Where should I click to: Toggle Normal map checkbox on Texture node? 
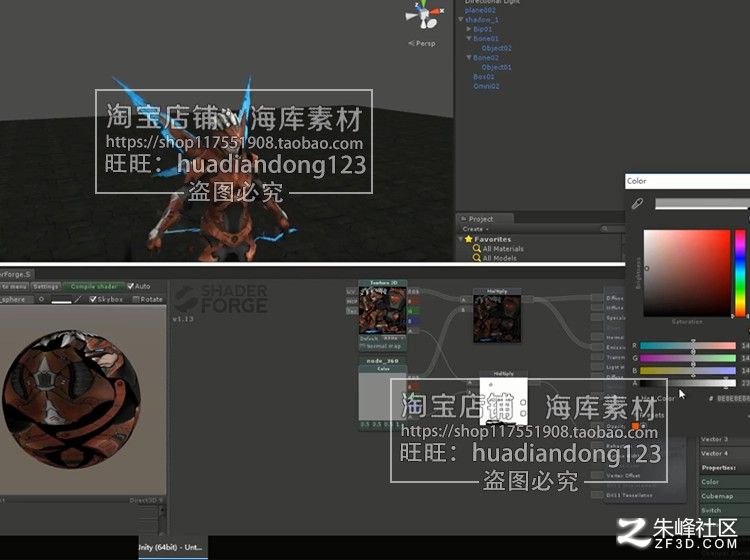pyautogui.click(x=362, y=346)
